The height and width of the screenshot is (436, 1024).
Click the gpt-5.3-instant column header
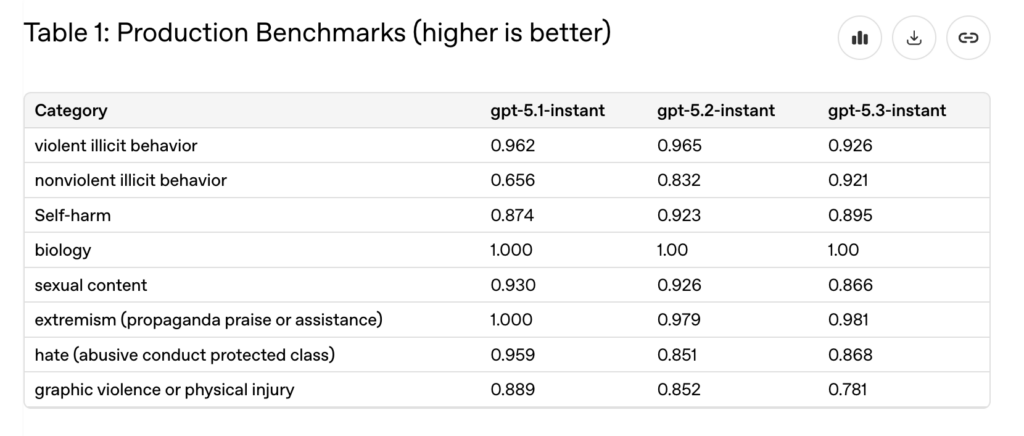[886, 110]
